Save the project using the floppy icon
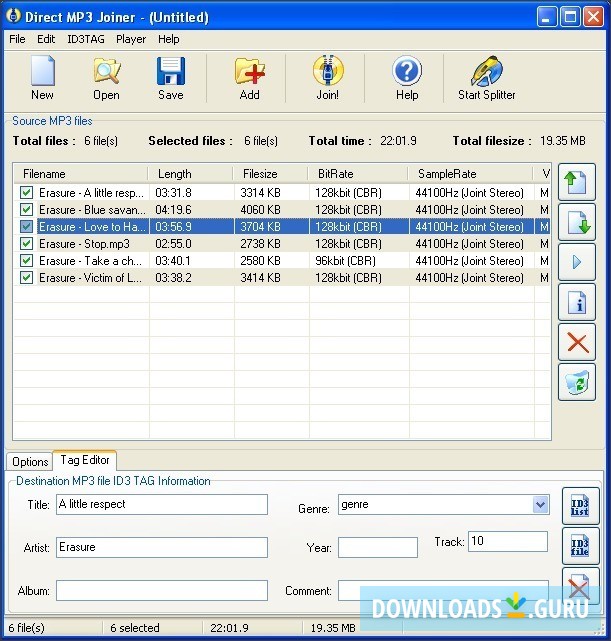The width and height of the screenshot is (611, 641). [170, 78]
